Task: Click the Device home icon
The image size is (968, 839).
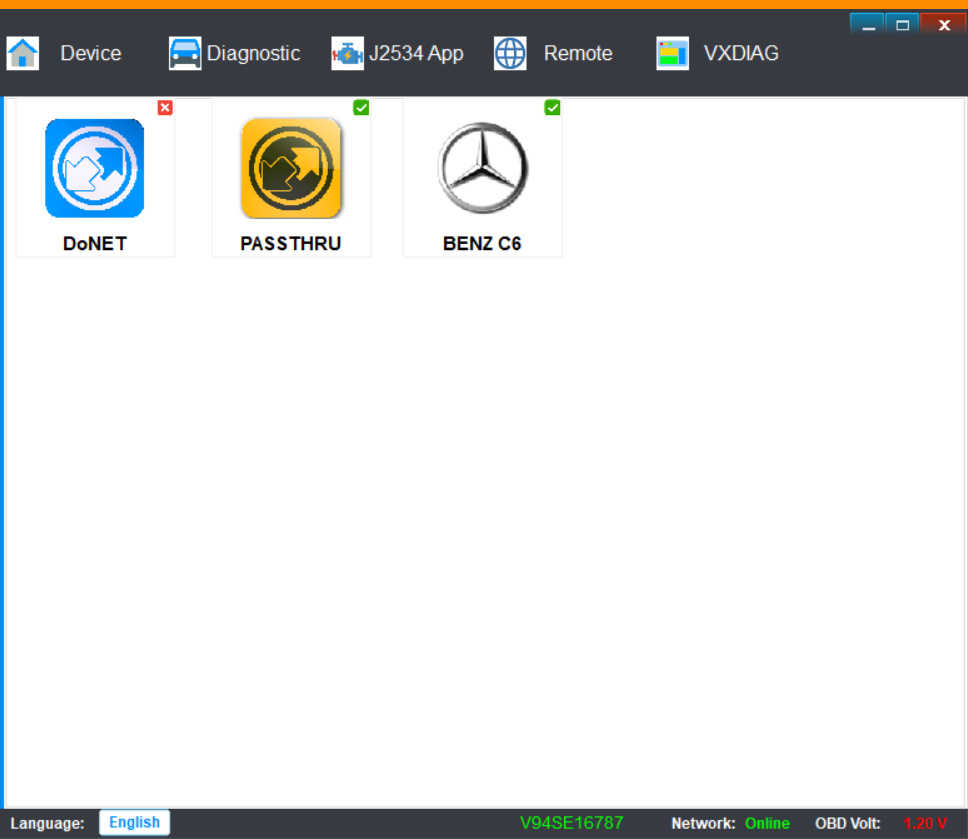Action: (x=23, y=54)
